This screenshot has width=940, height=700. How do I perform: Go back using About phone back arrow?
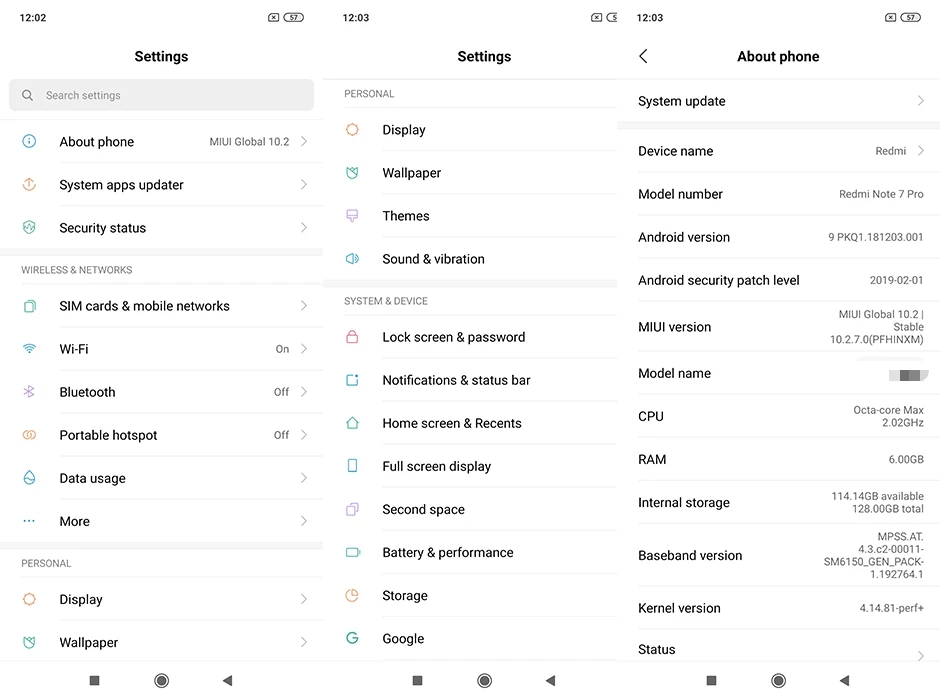[643, 56]
